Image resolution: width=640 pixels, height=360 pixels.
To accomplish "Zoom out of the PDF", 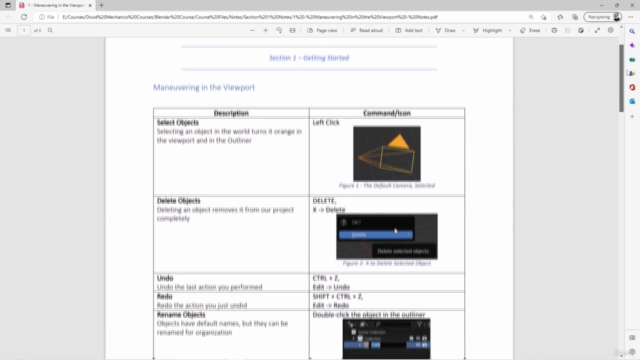I will coord(252,31).
